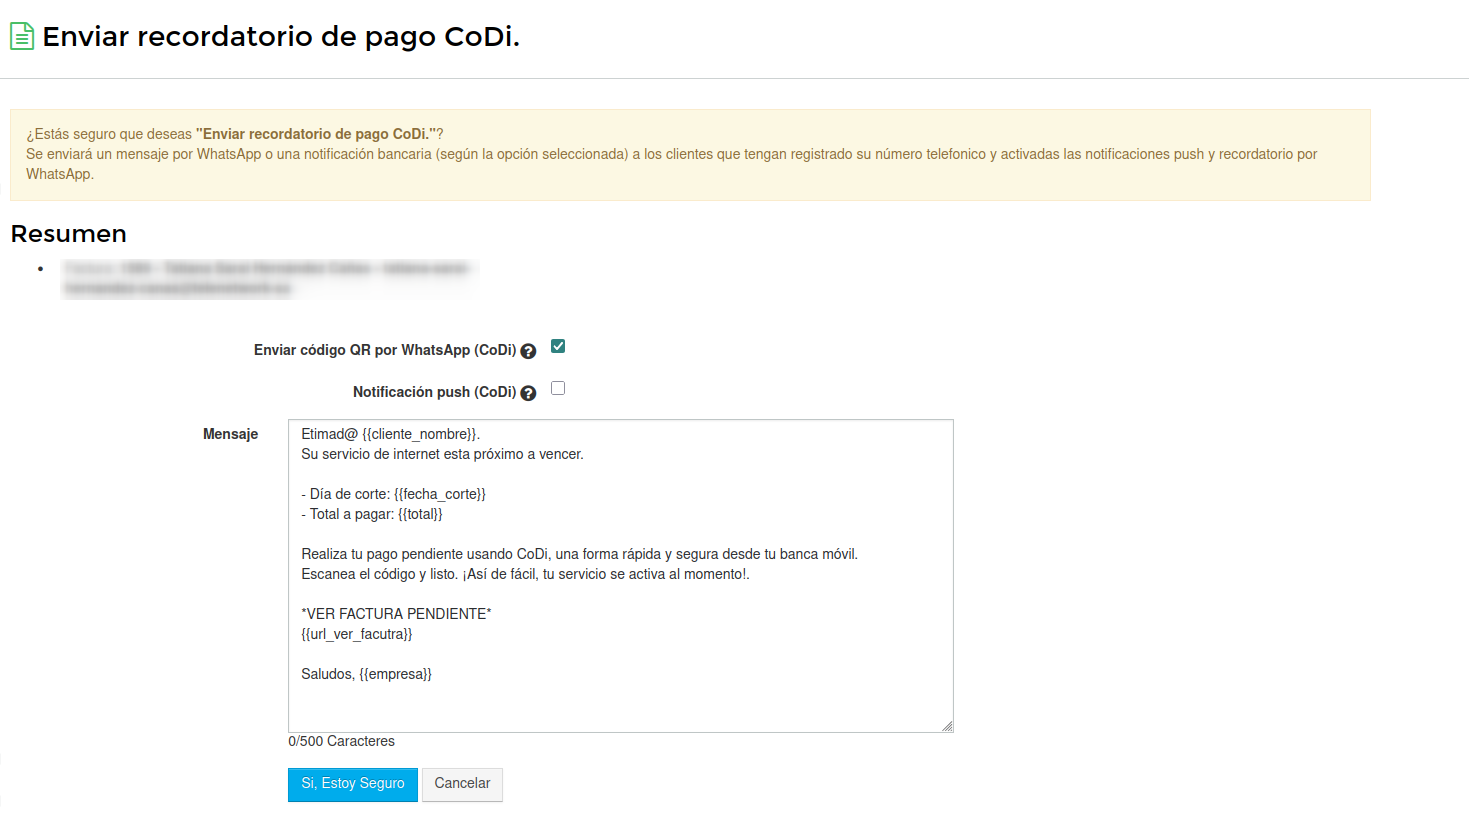Click the Enviar código QR por WhatsApp label
The image size is (1469, 813).
click(x=384, y=350)
